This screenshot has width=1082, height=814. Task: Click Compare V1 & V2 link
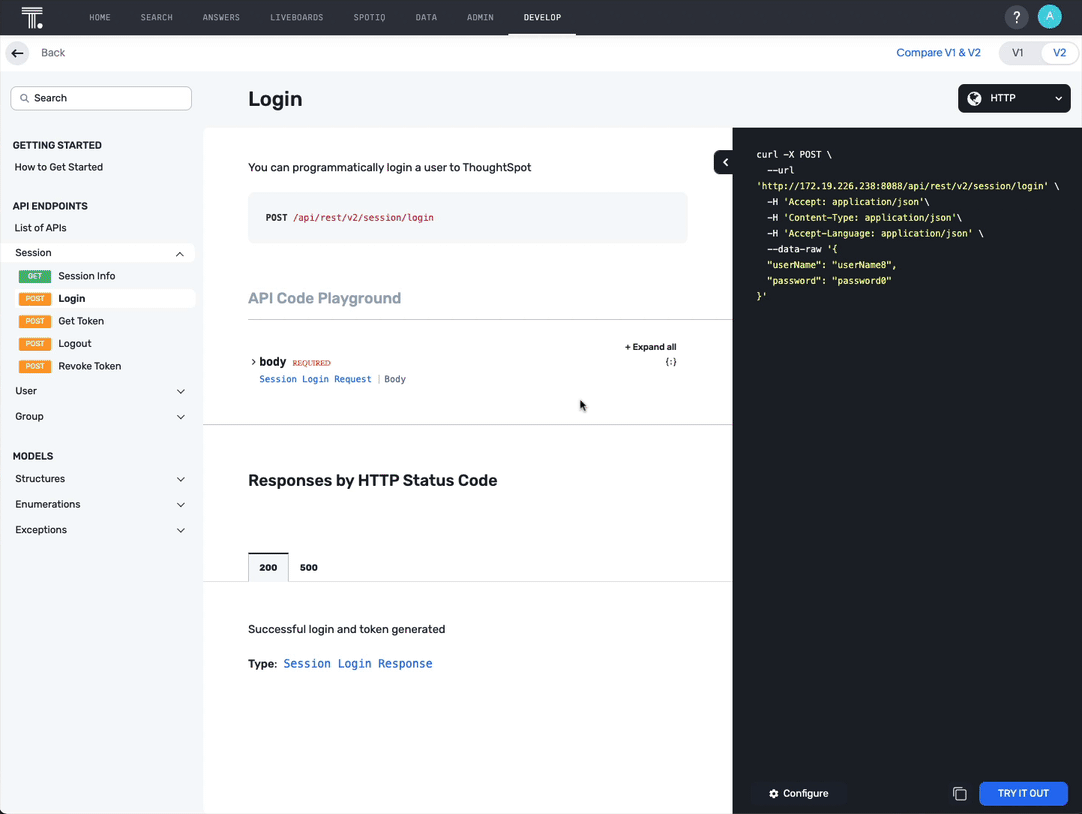(x=938, y=53)
